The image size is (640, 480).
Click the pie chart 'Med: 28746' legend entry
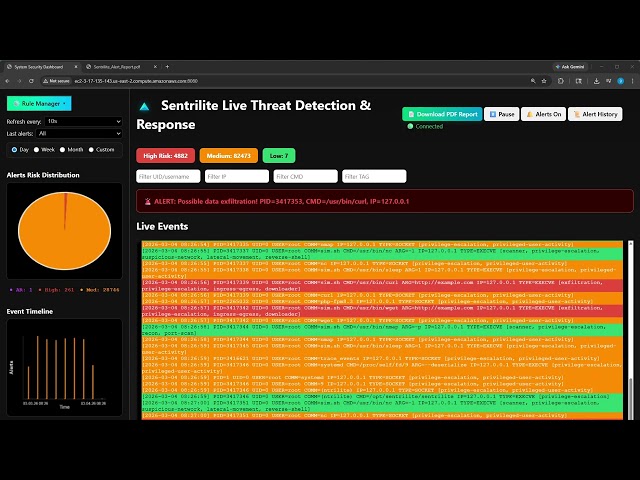coord(100,290)
